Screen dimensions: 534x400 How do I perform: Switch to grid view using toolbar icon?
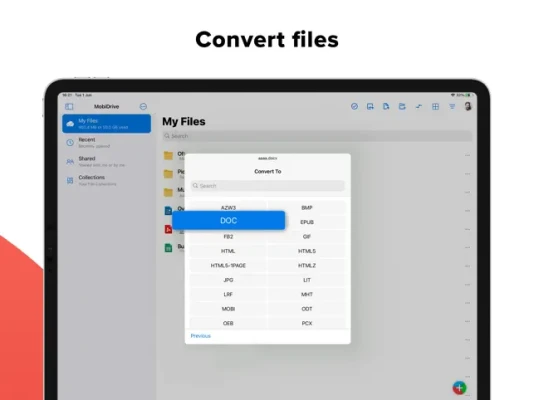tap(435, 107)
